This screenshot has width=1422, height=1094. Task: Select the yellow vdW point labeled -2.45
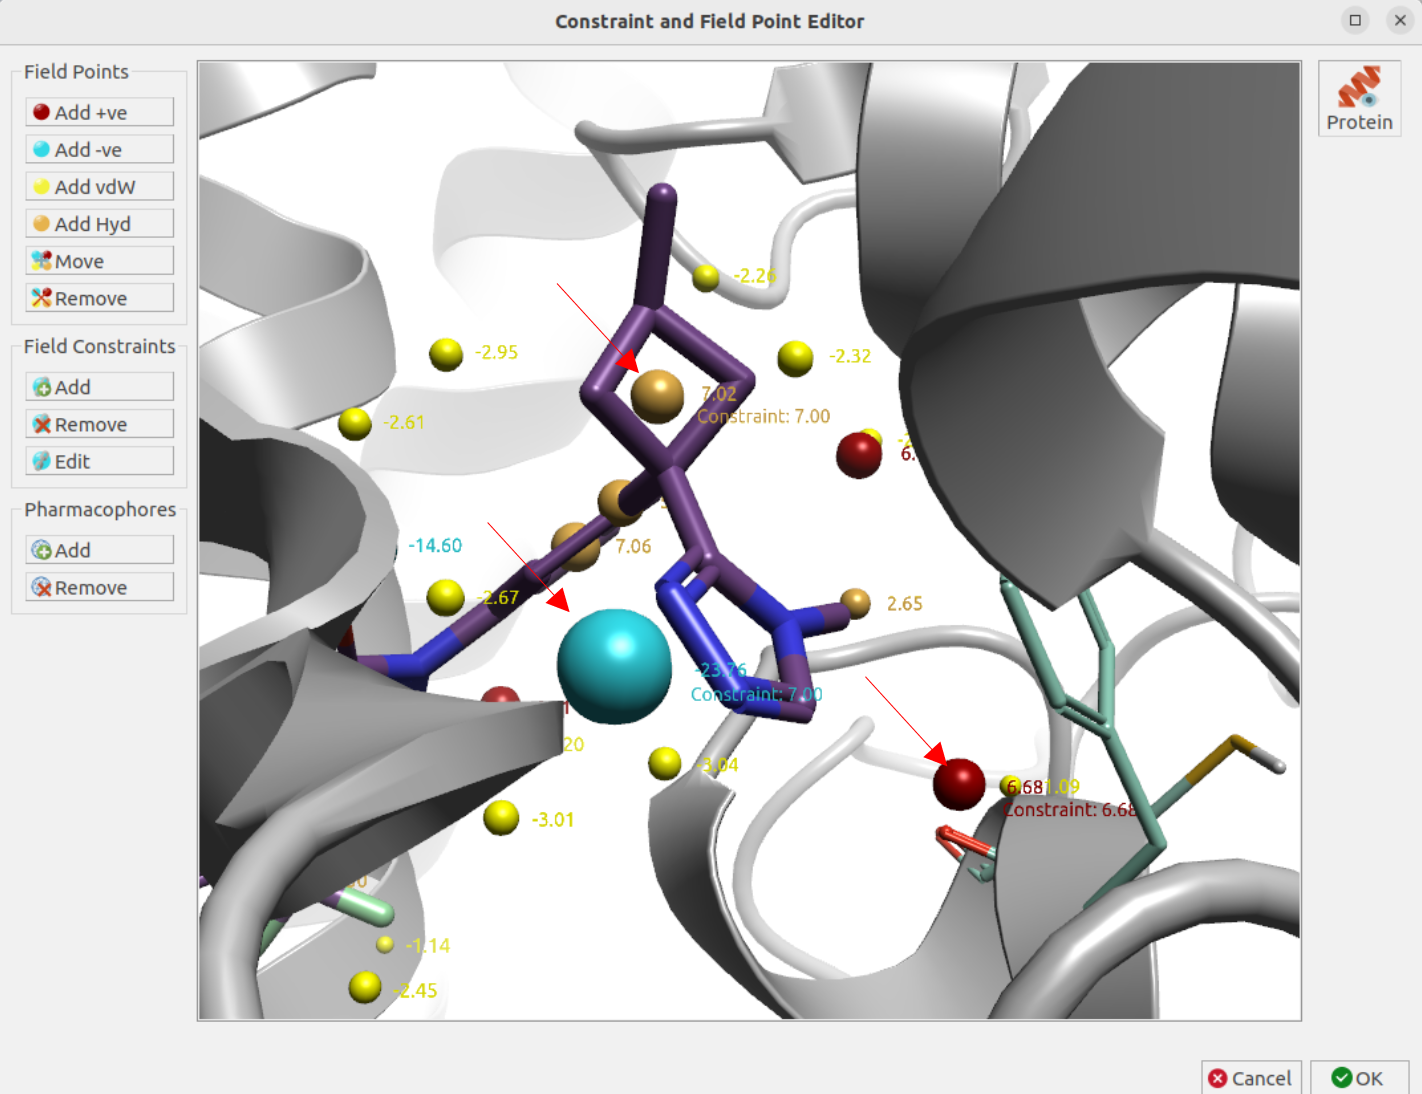click(x=365, y=987)
